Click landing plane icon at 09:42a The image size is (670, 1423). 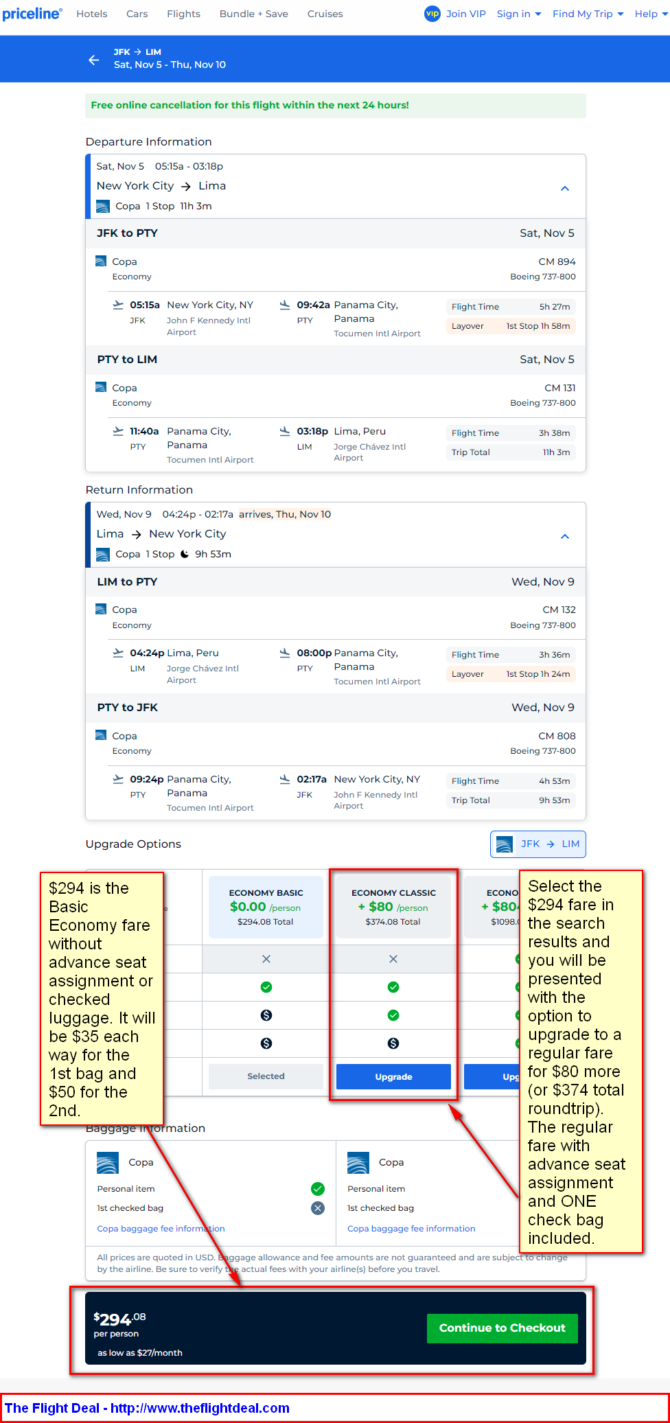285,305
